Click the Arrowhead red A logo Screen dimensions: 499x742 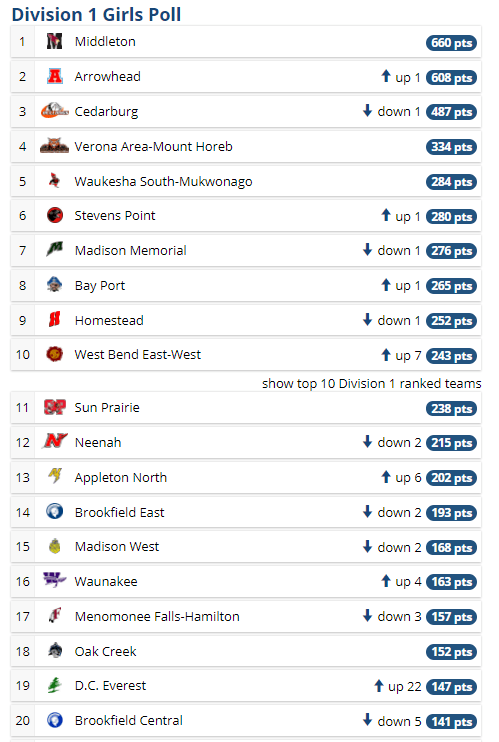55,76
